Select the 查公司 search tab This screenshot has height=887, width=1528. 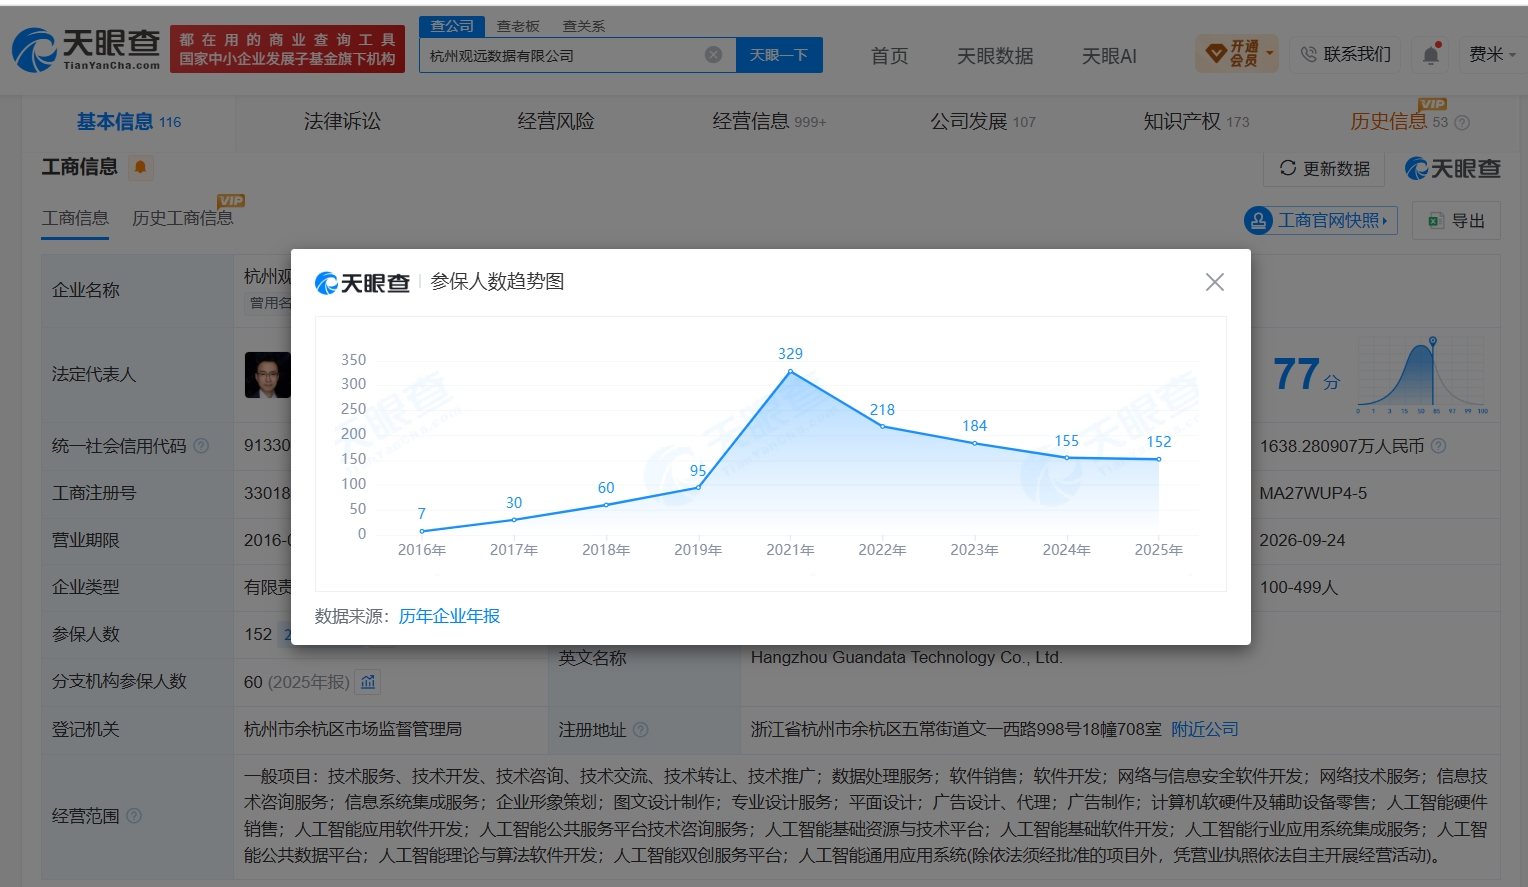coord(452,26)
